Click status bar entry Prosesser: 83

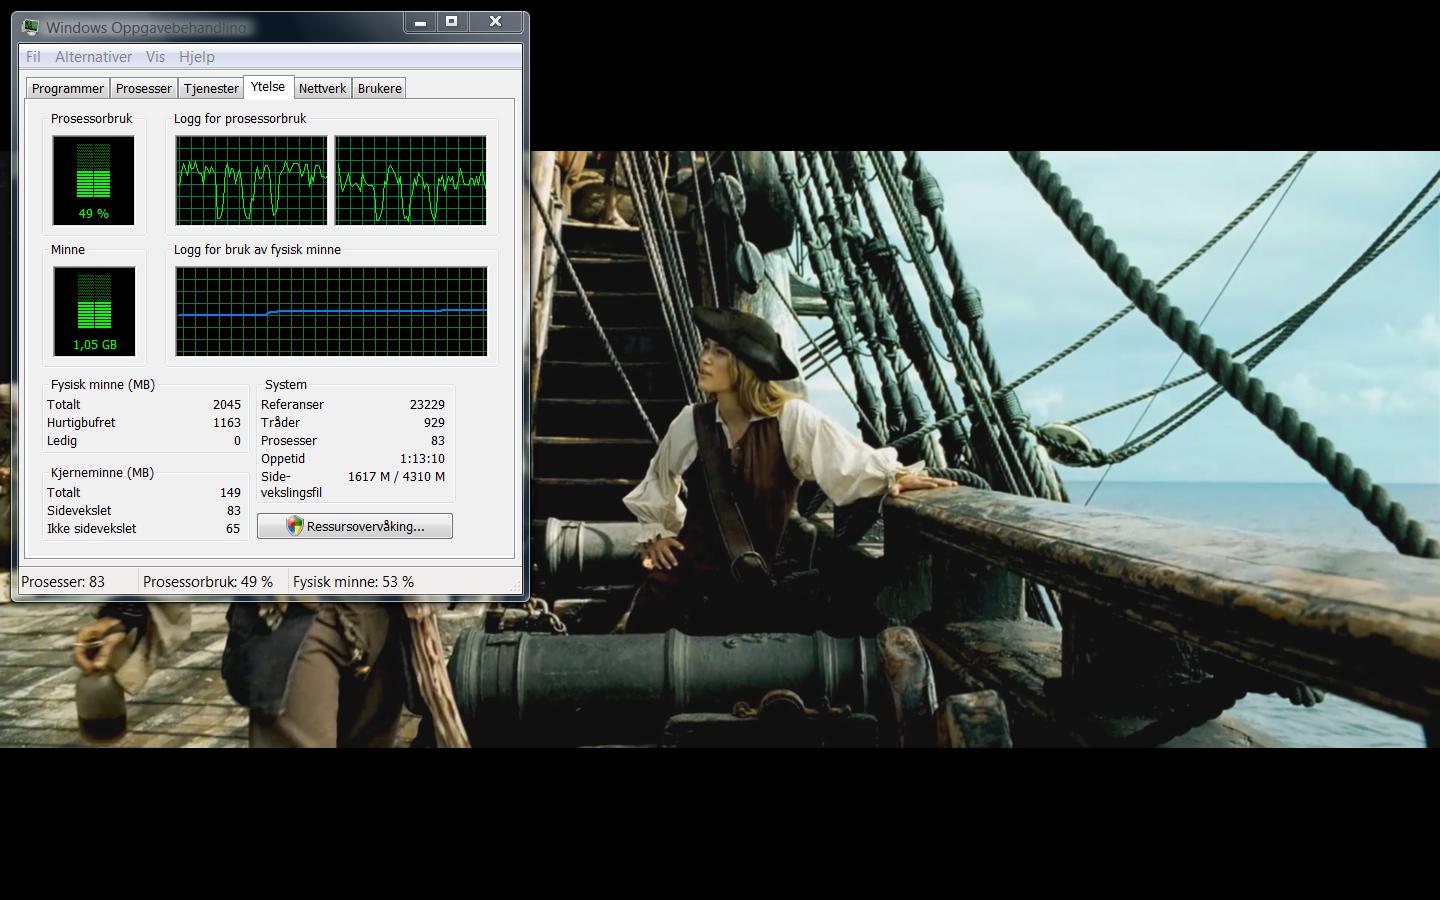63,582
